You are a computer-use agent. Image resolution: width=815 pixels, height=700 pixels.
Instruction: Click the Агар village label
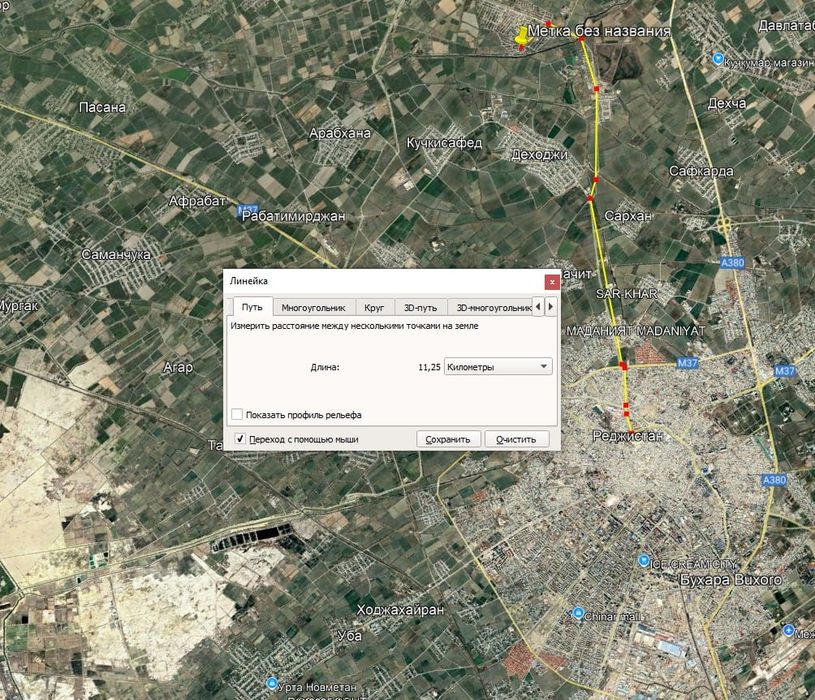point(178,367)
